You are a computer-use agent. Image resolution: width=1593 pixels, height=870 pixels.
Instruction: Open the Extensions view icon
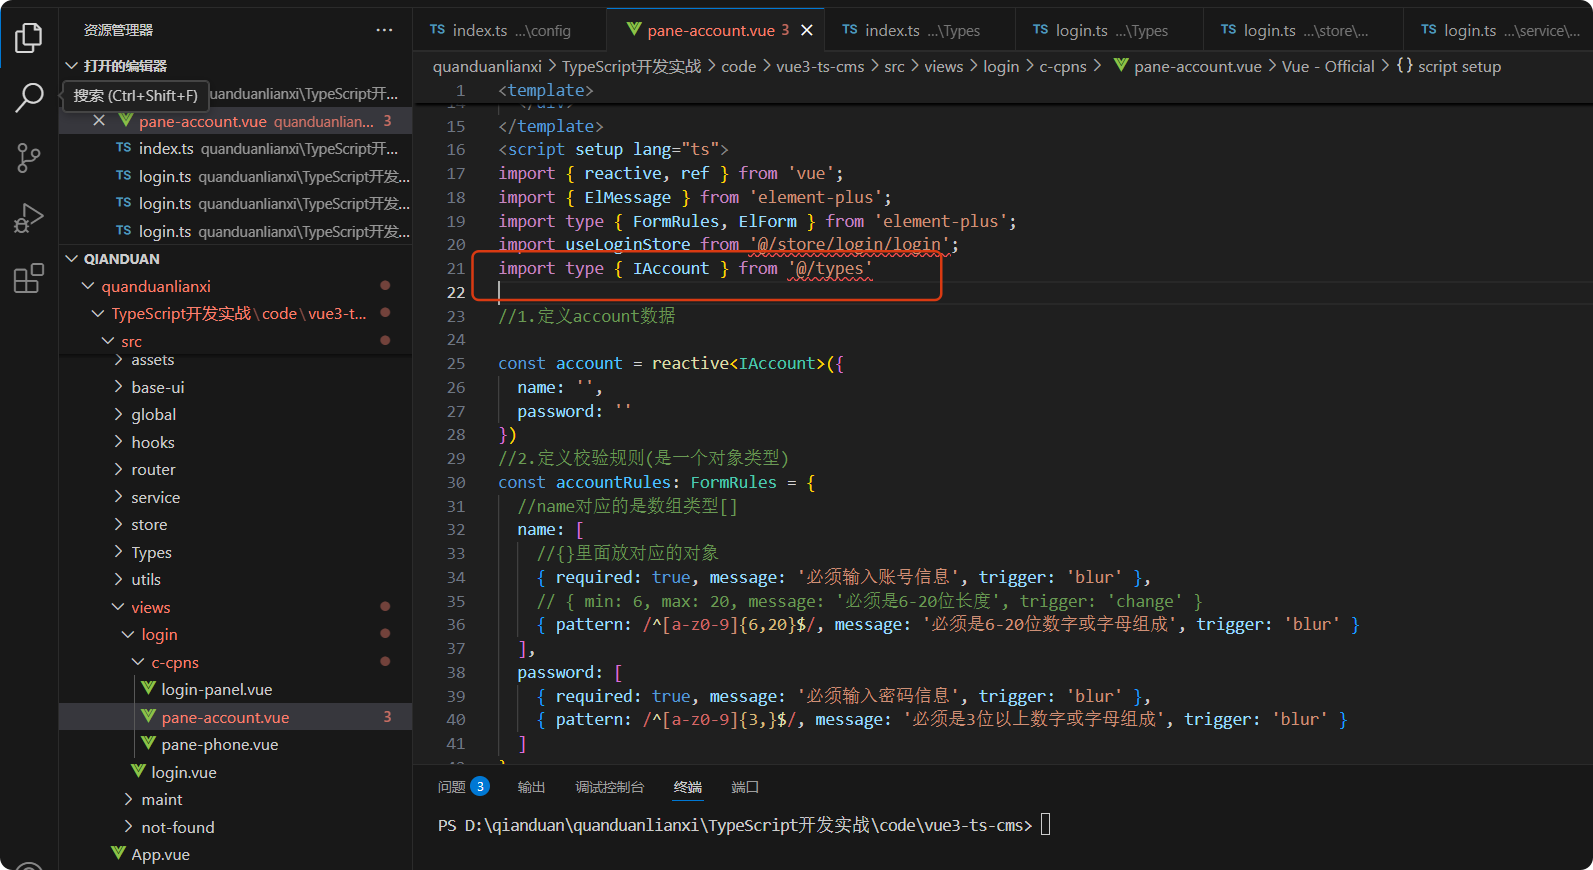tap(29, 278)
